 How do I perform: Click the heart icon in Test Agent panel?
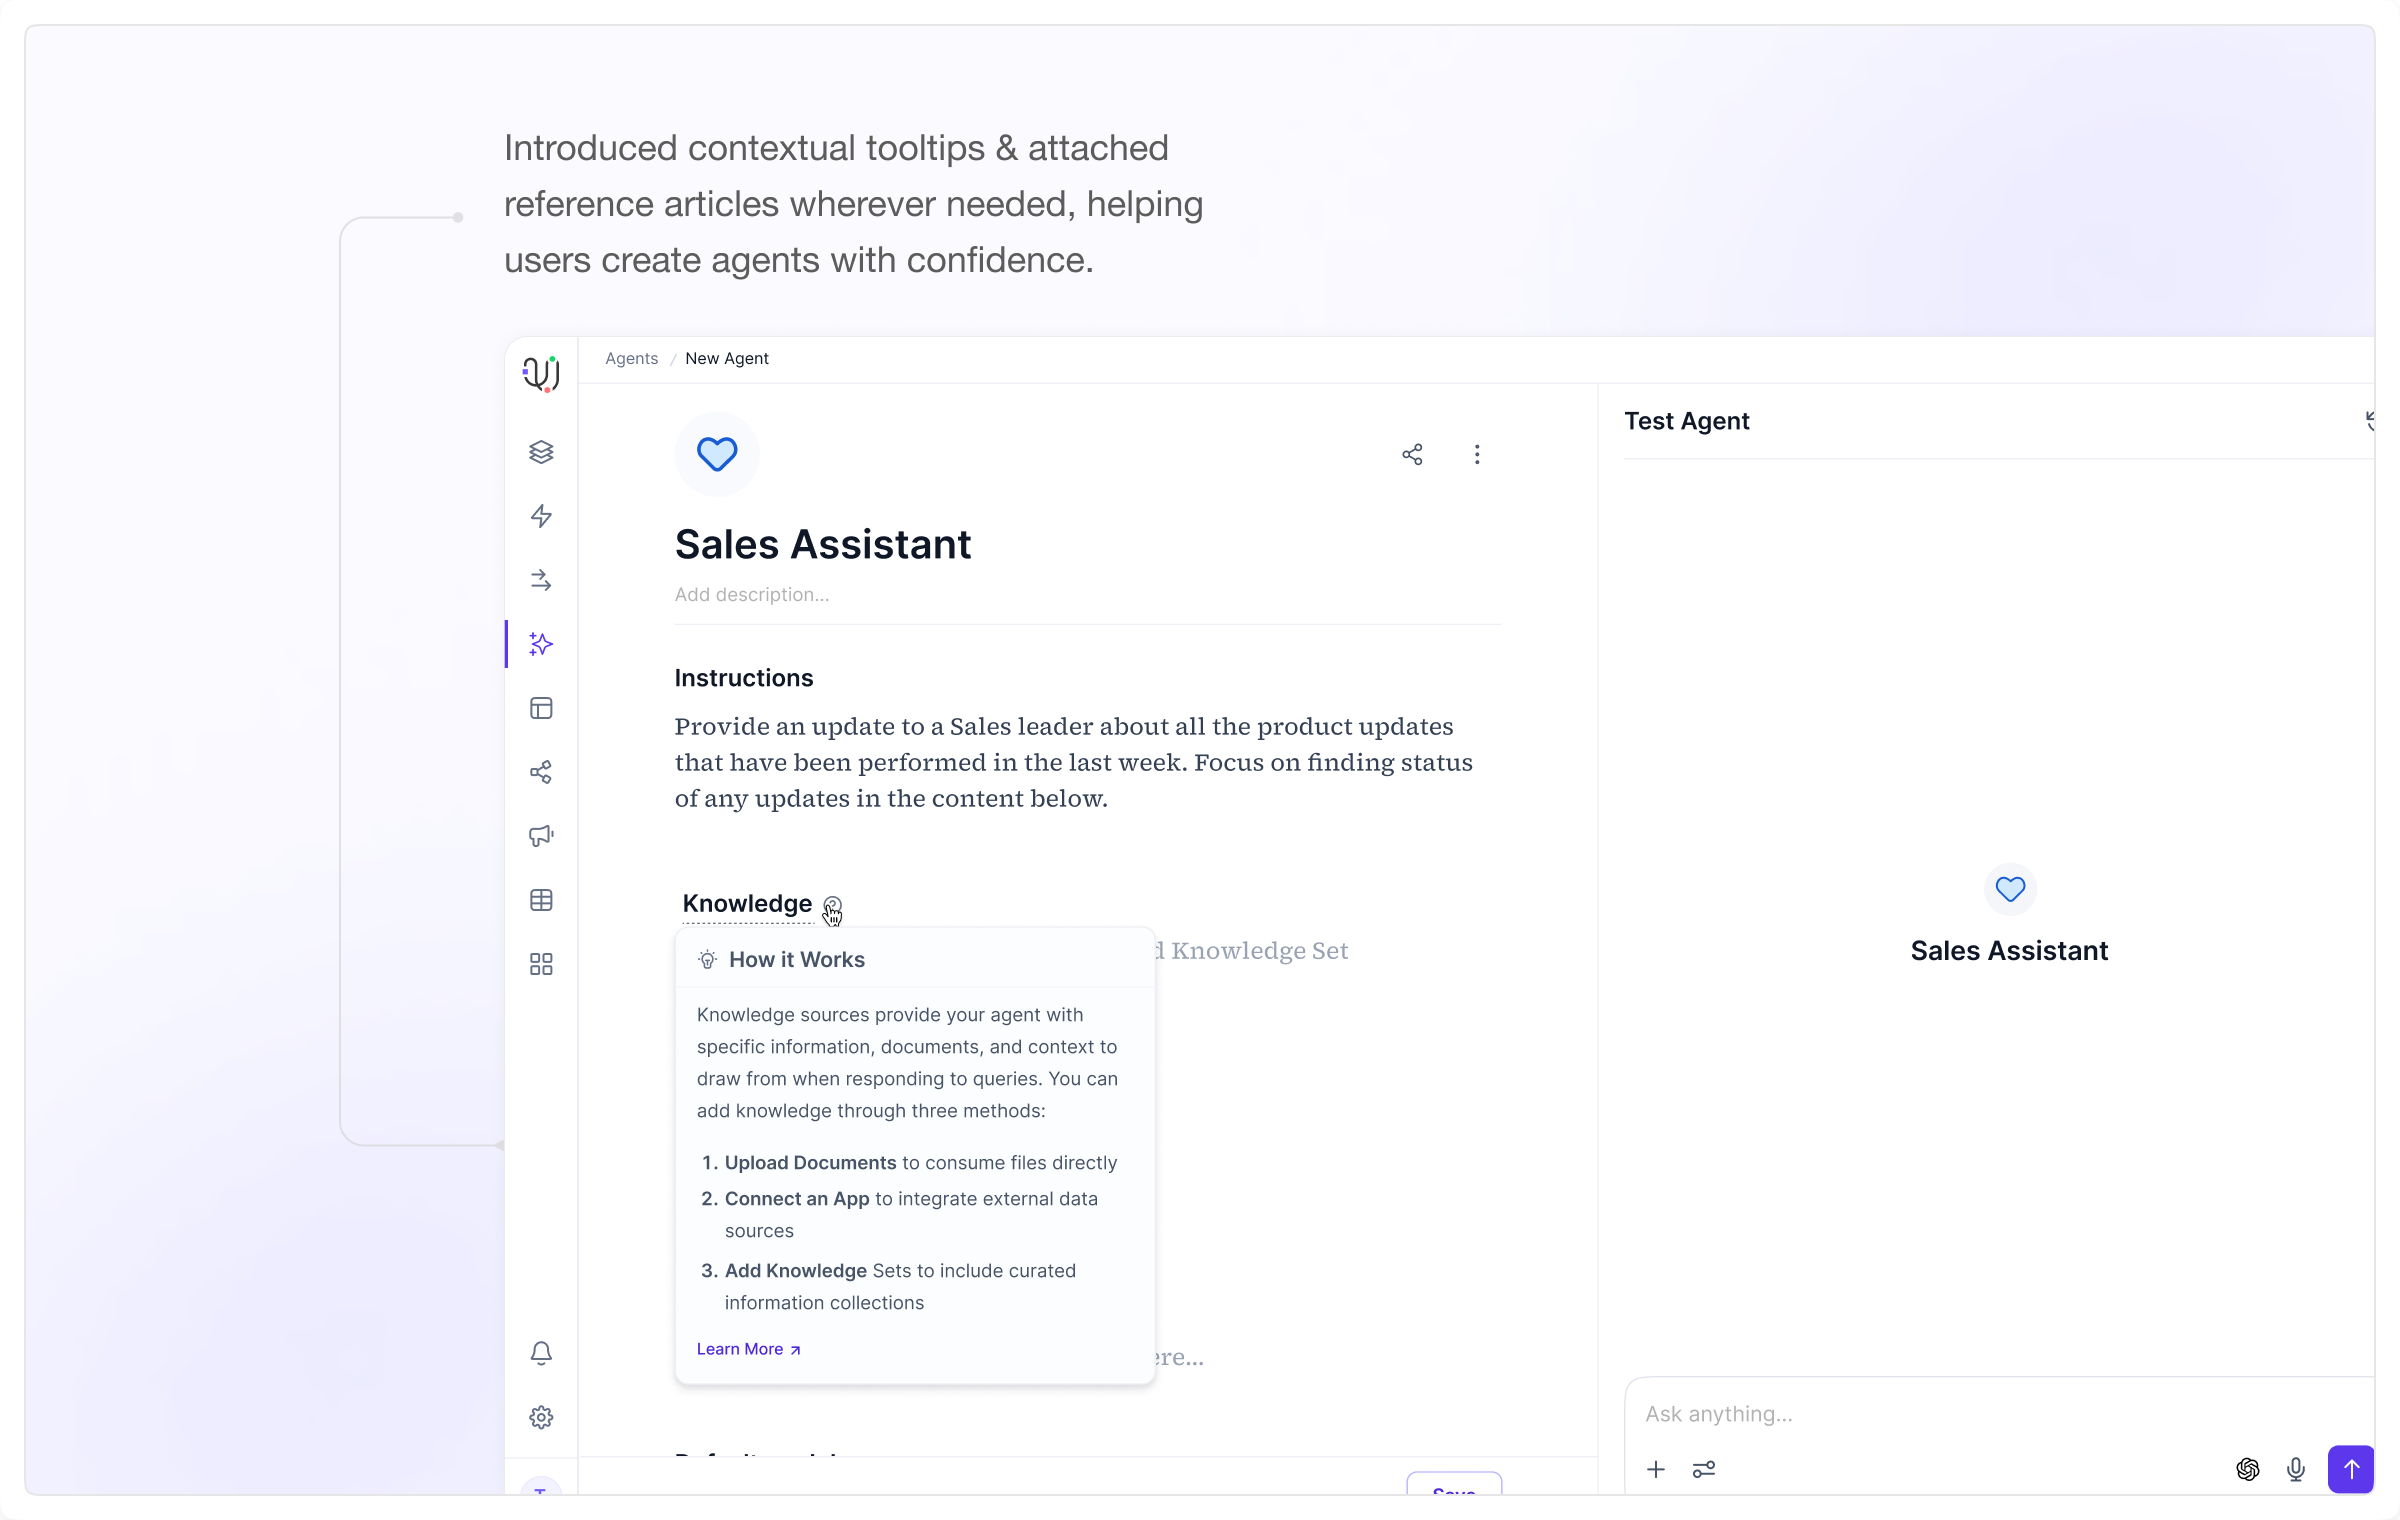coord(2010,889)
